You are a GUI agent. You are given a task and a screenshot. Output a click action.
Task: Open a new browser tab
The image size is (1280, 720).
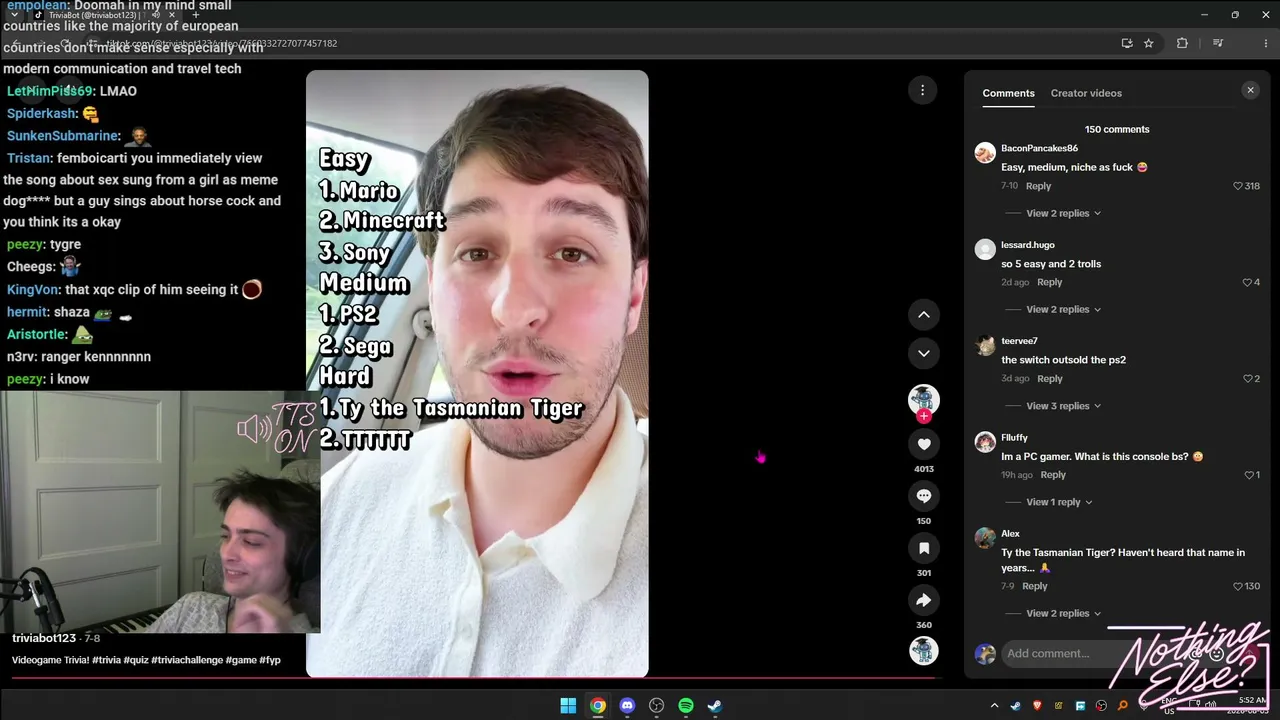pos(196,15)
